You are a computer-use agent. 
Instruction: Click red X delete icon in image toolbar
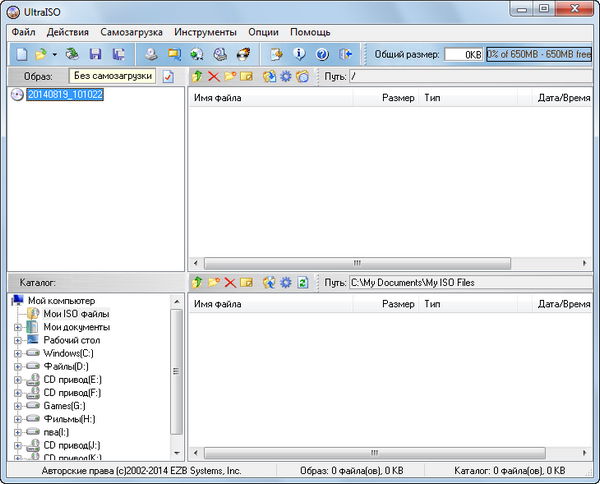[x=213, y=76]
